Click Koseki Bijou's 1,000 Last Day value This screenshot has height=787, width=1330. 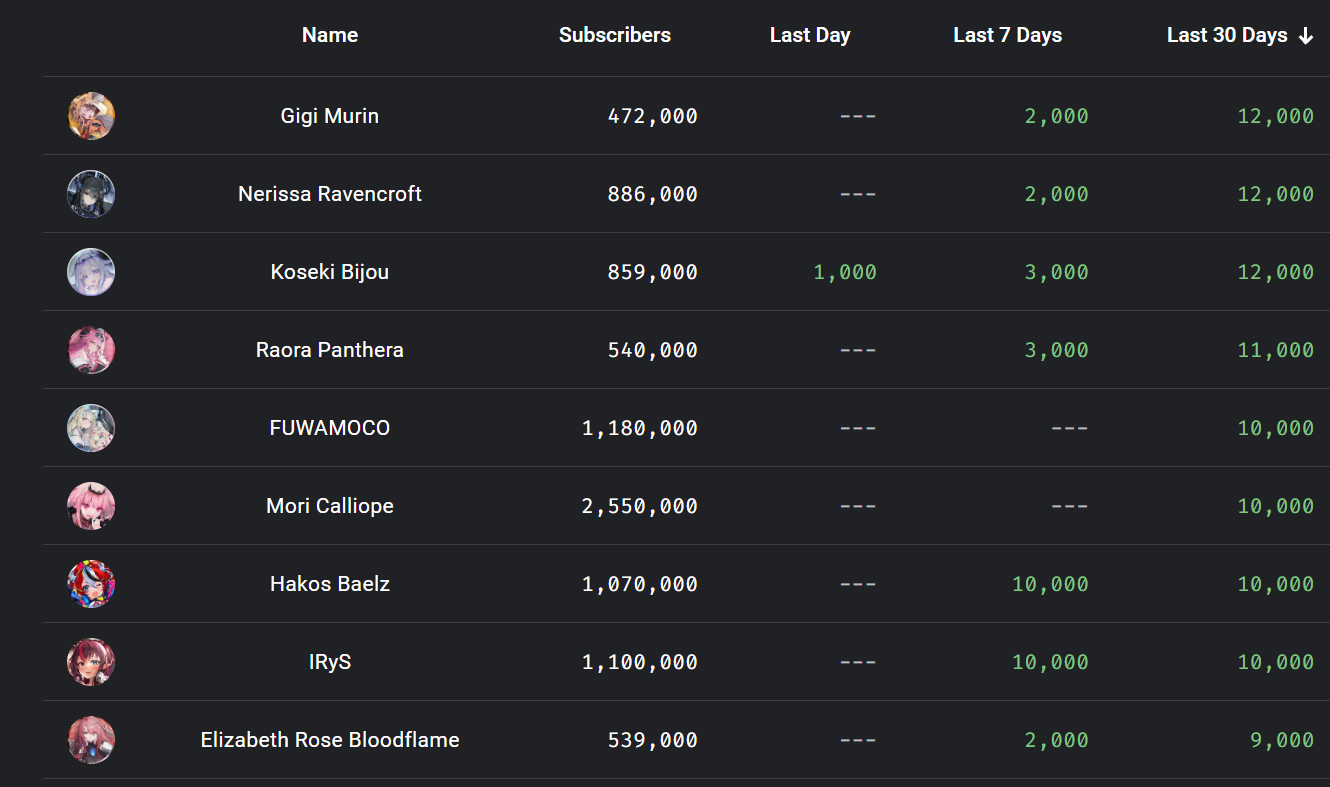[x=845, y=272]
